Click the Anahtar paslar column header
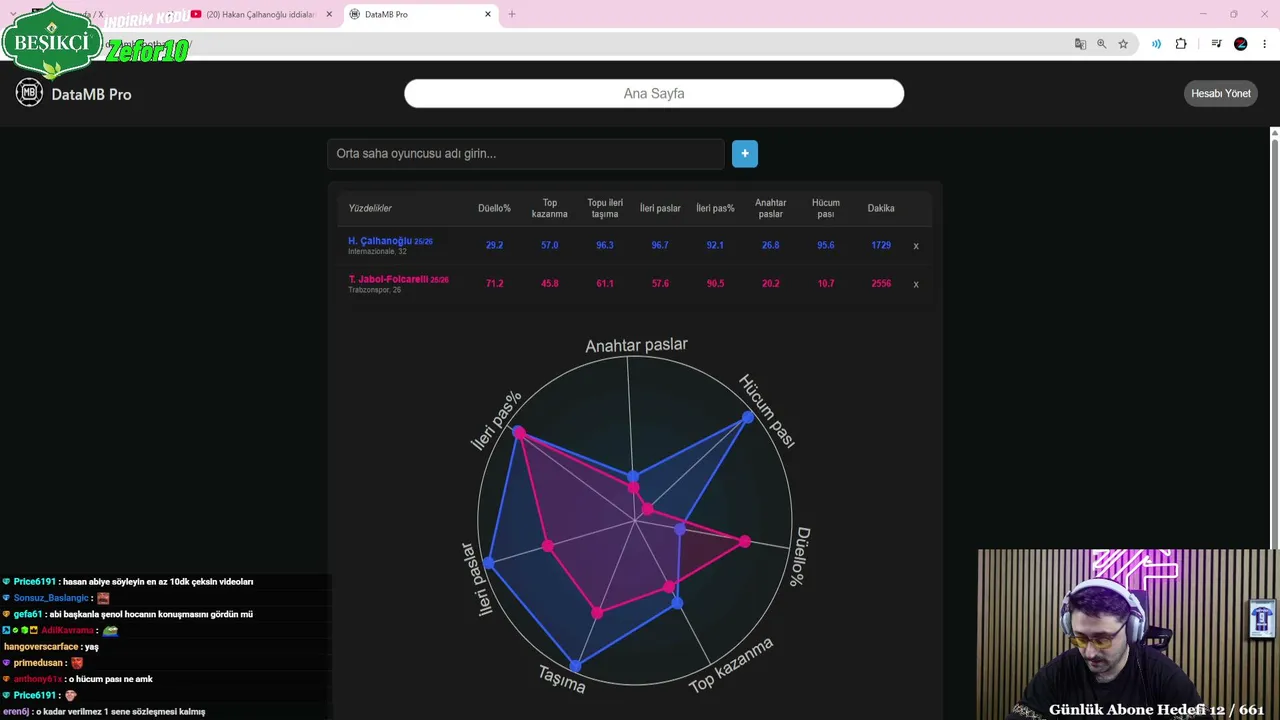The image size is (1280, 720). tap(770, 208)
